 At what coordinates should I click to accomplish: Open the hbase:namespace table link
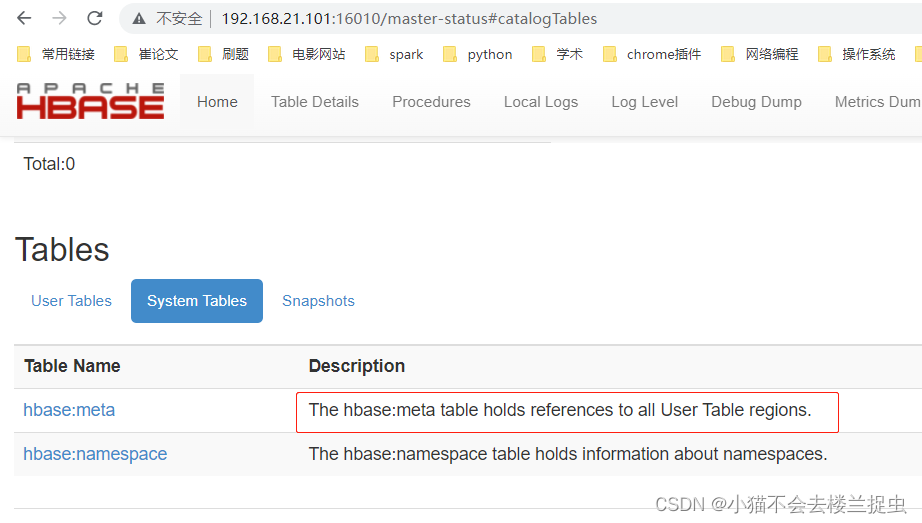click(x=95, y=454)
